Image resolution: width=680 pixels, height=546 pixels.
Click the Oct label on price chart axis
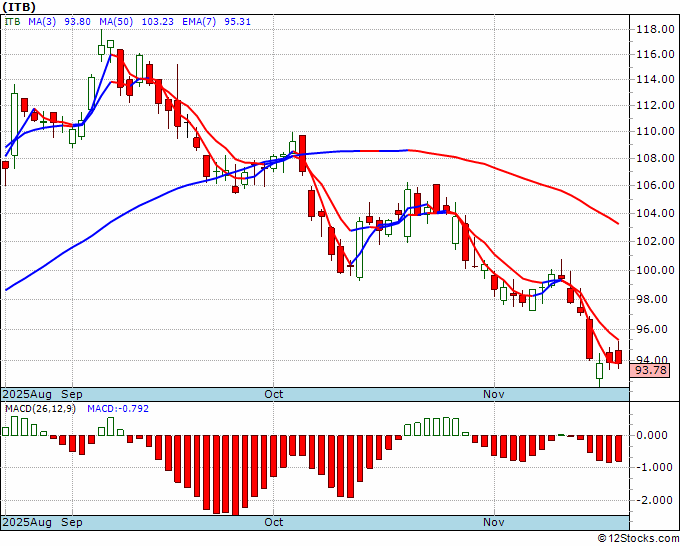pyautogui.click(x=274, y=394)
